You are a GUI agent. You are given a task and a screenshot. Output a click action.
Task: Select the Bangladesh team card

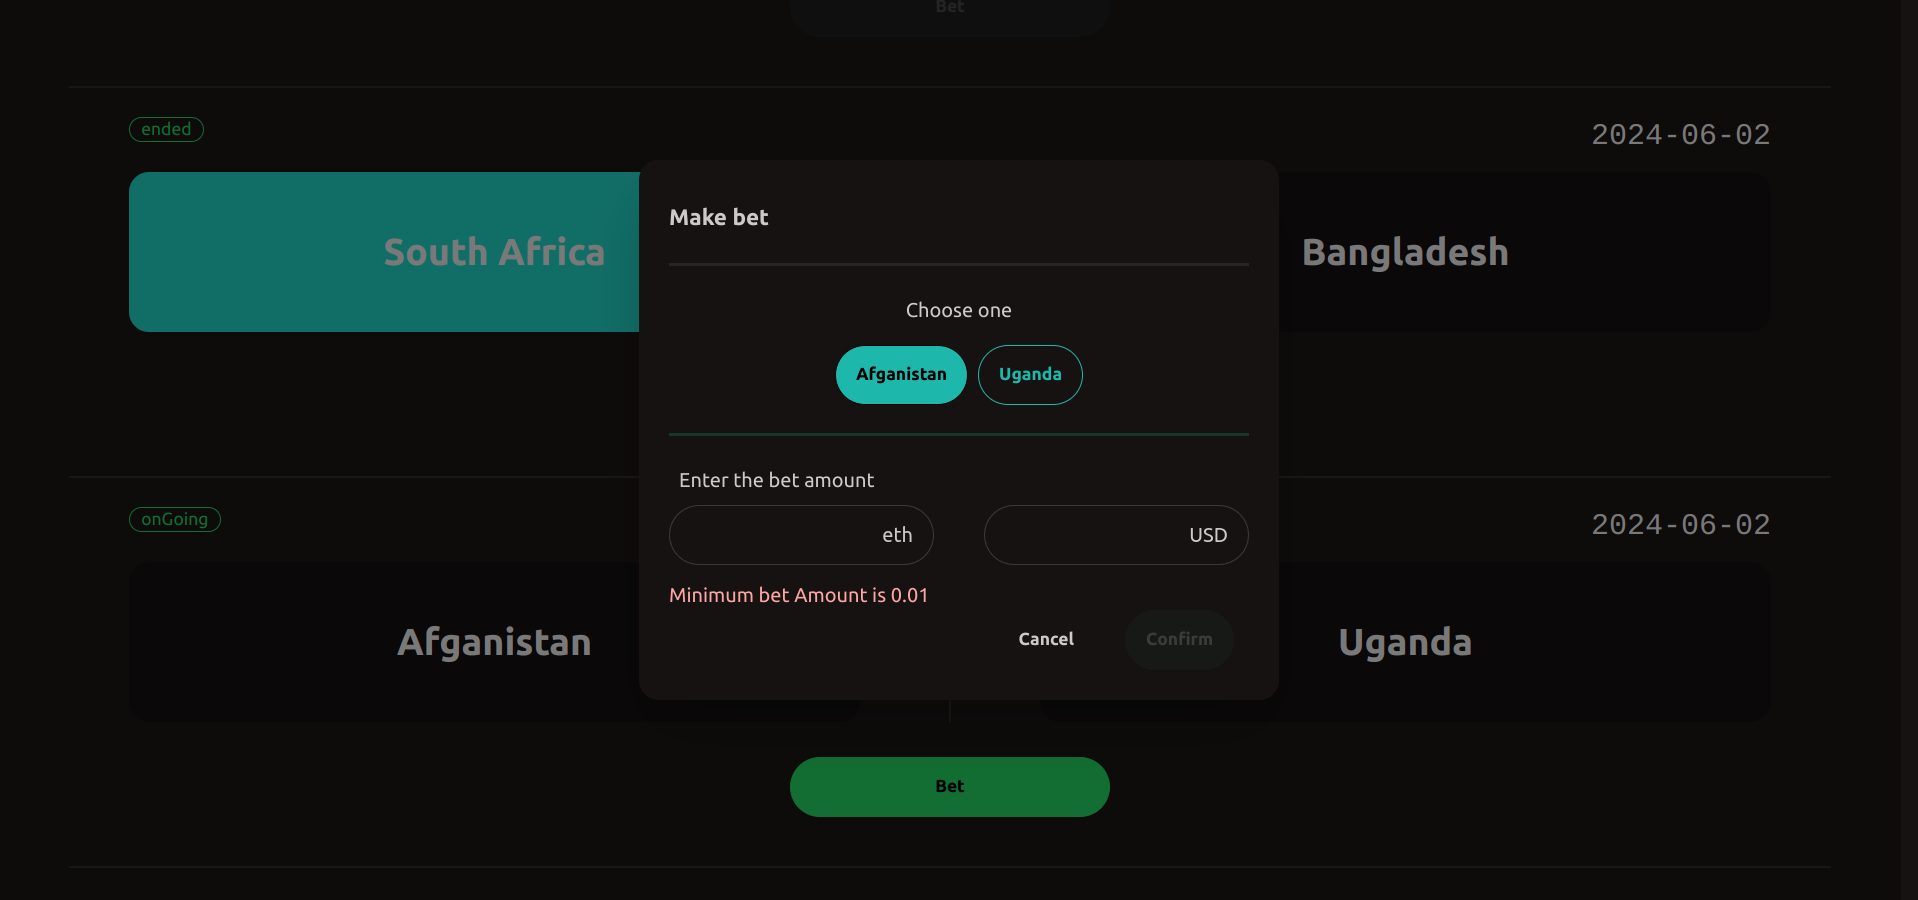(x=1525, y=252)
